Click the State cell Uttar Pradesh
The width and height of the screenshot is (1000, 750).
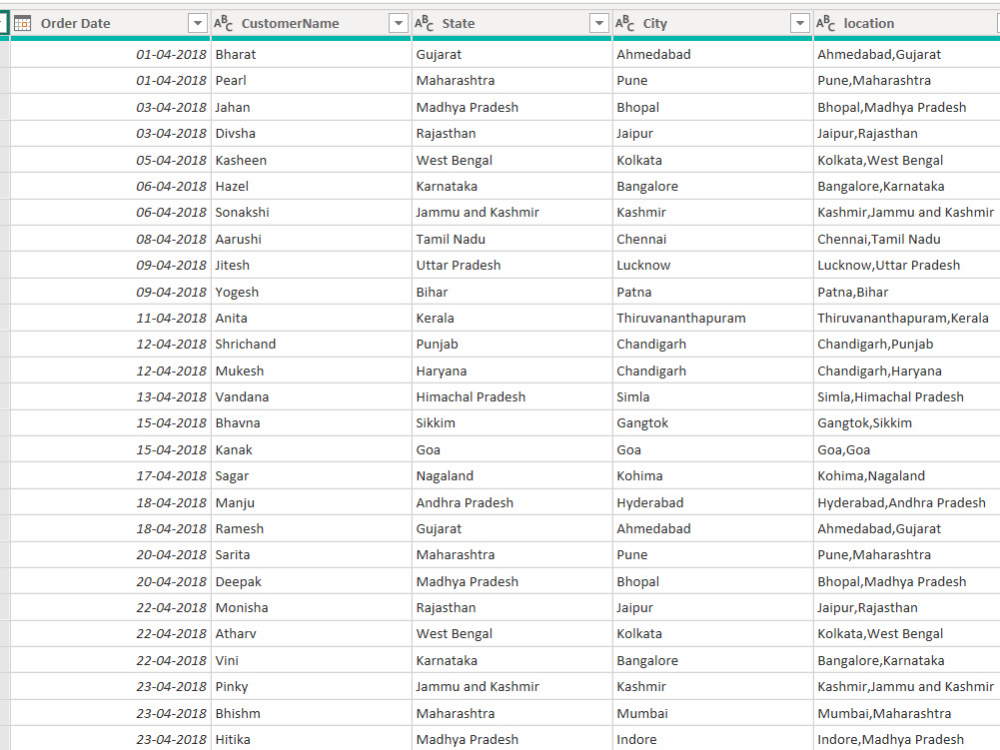point(512,265)
